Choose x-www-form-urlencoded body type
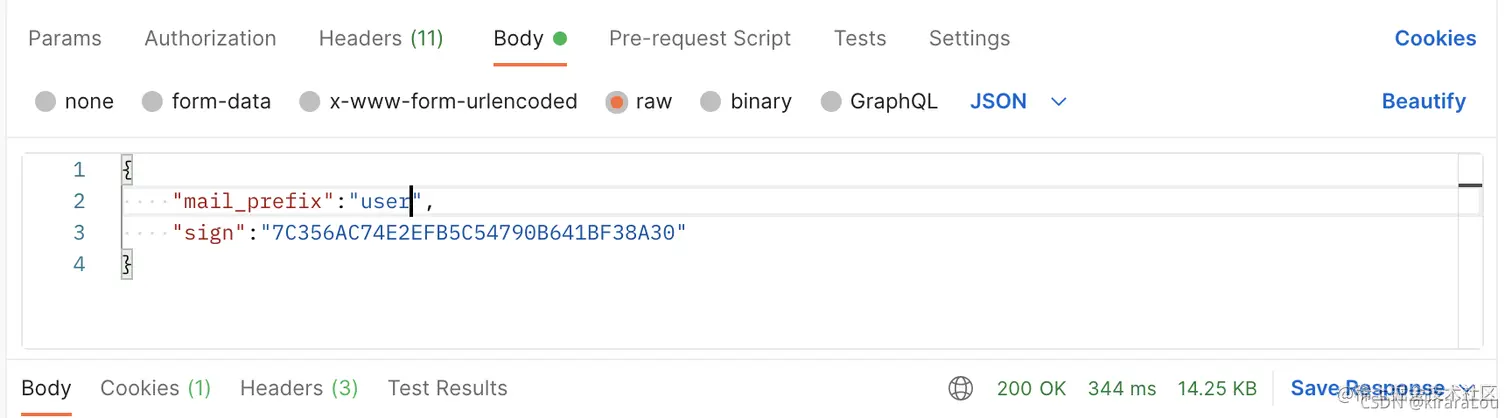The width and height of the screenshot is (1512, 418). pos(310,102)
